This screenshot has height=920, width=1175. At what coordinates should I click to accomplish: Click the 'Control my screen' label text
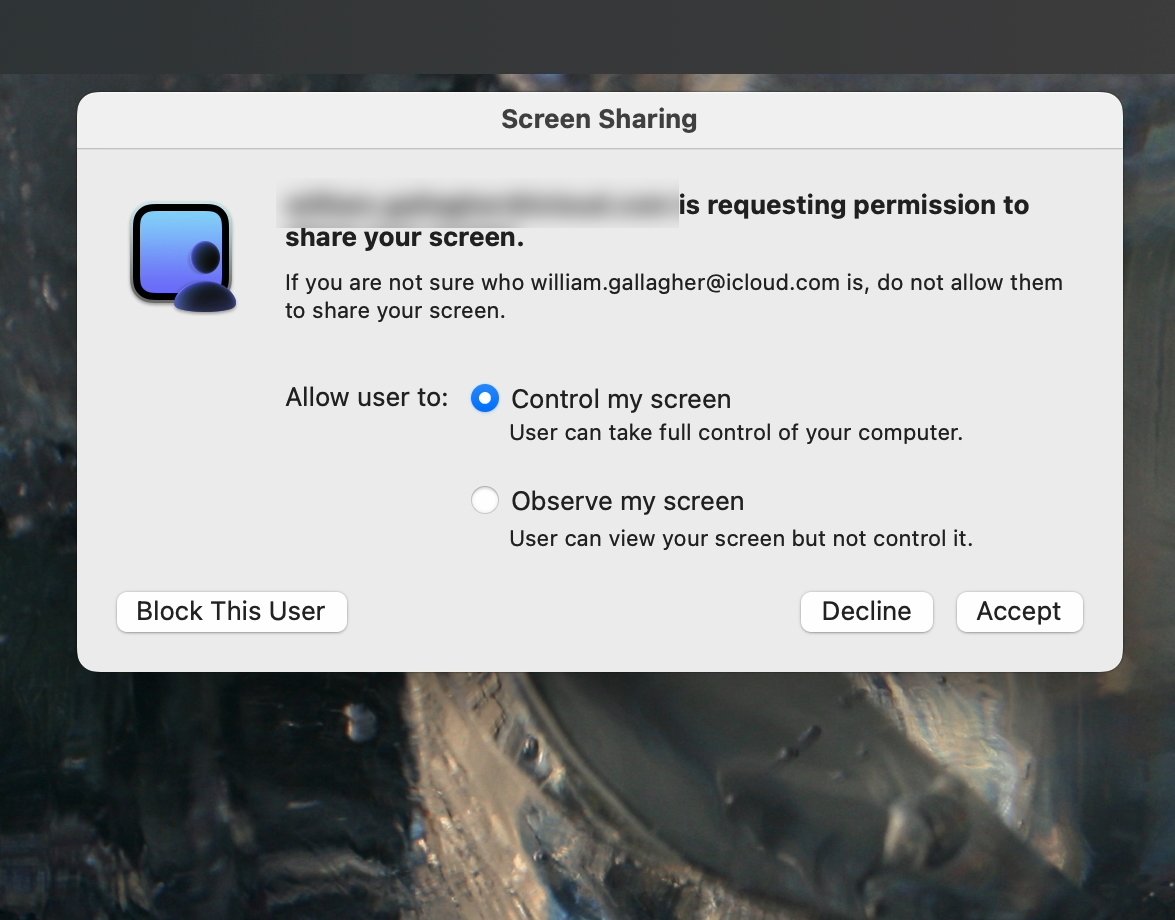click(x=621, y=400)
